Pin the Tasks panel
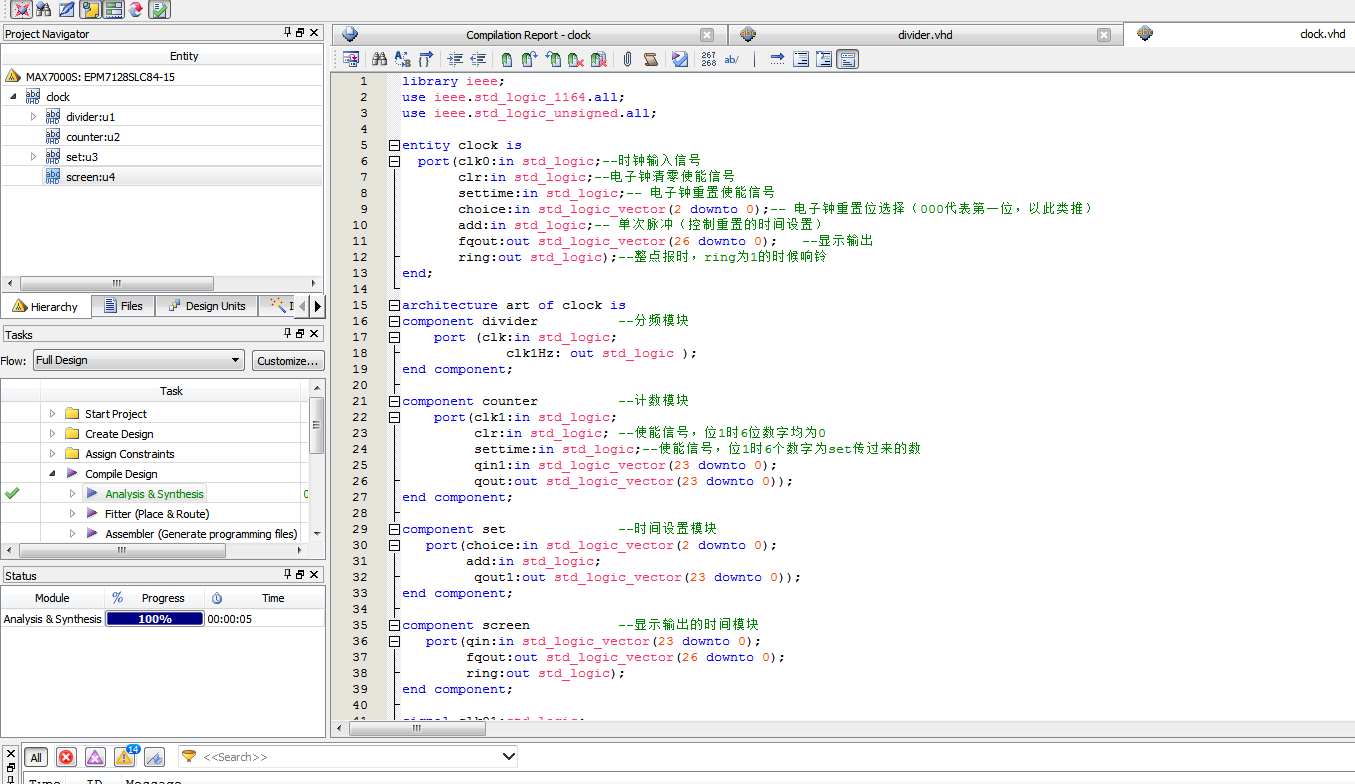The image size is (1355, 784). point(288,334)
